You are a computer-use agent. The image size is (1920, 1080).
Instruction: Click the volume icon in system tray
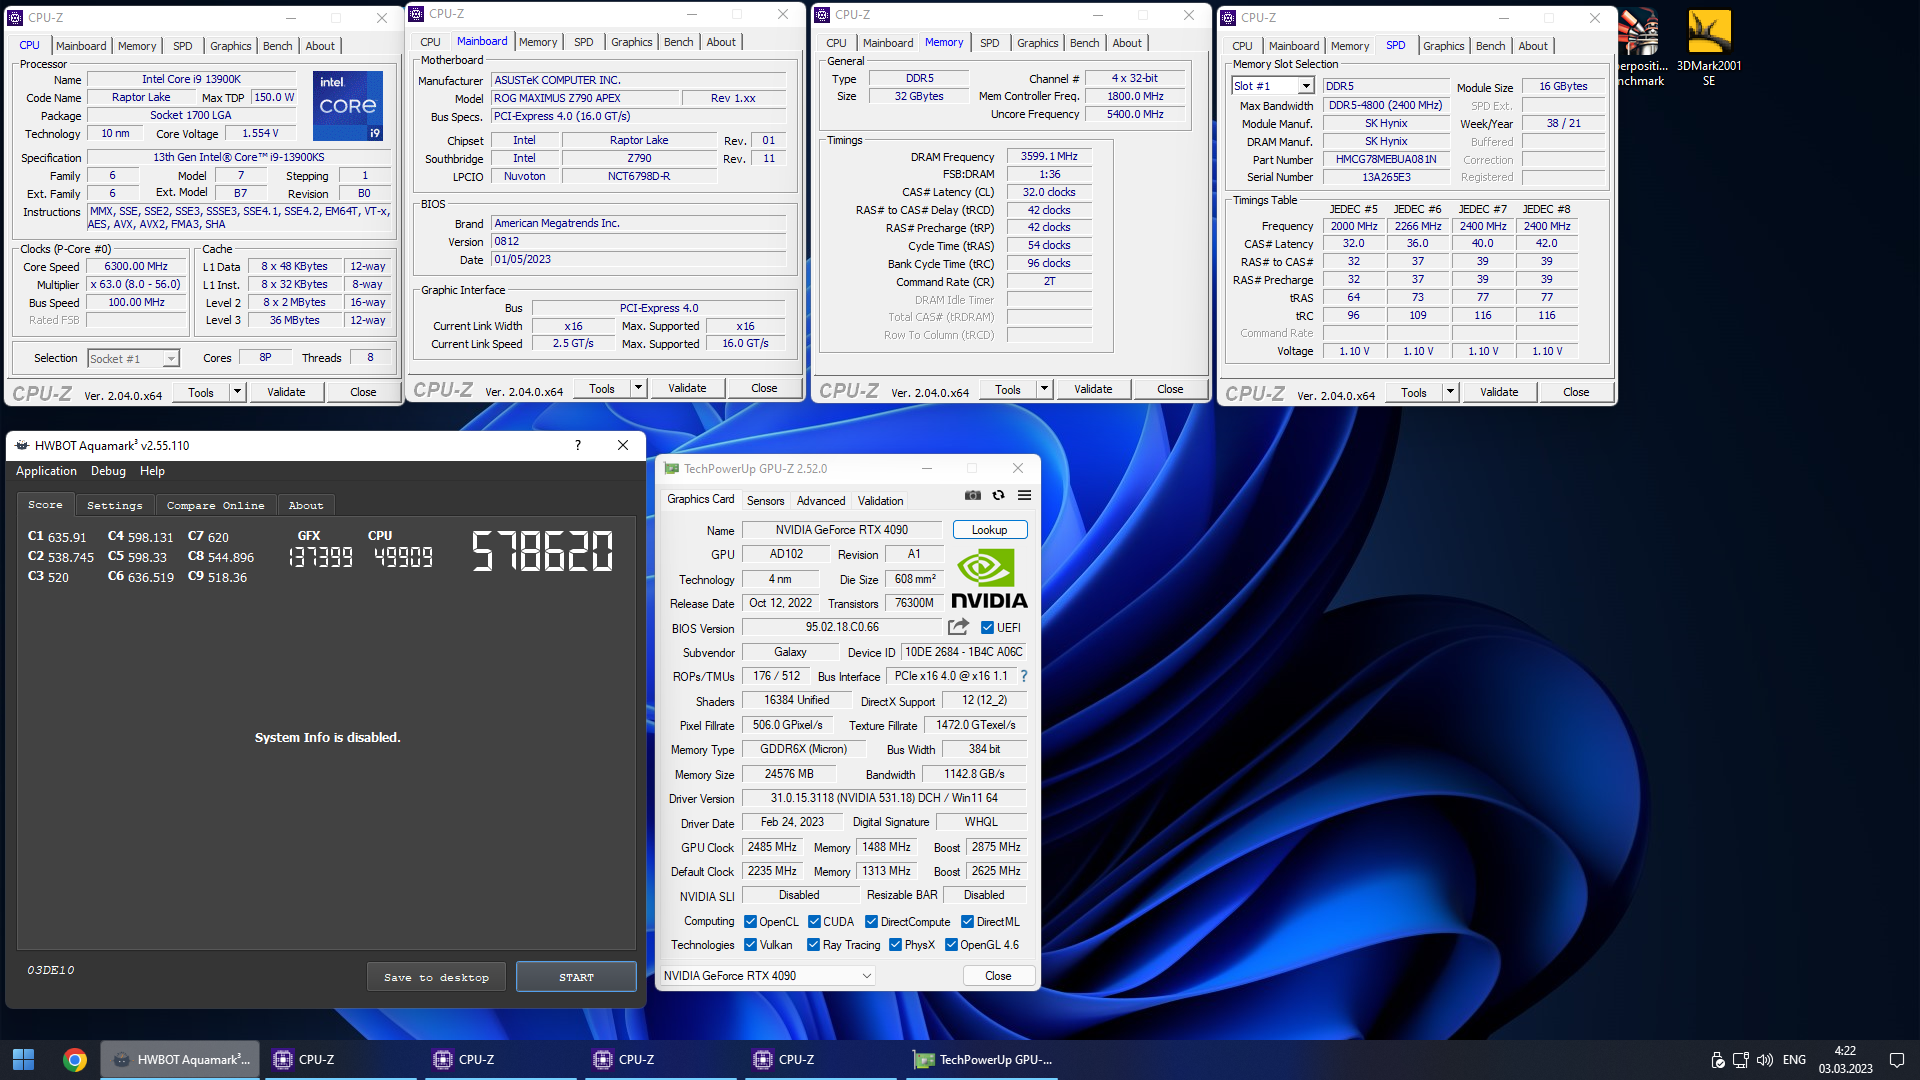(x=1765, y=1060)
